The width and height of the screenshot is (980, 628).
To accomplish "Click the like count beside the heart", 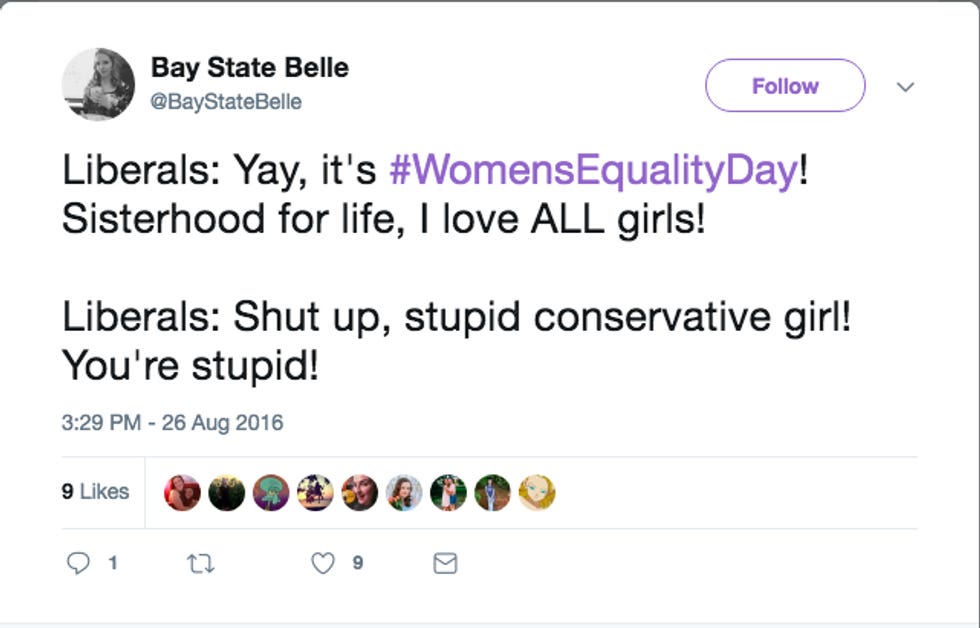I will (357, 564).
